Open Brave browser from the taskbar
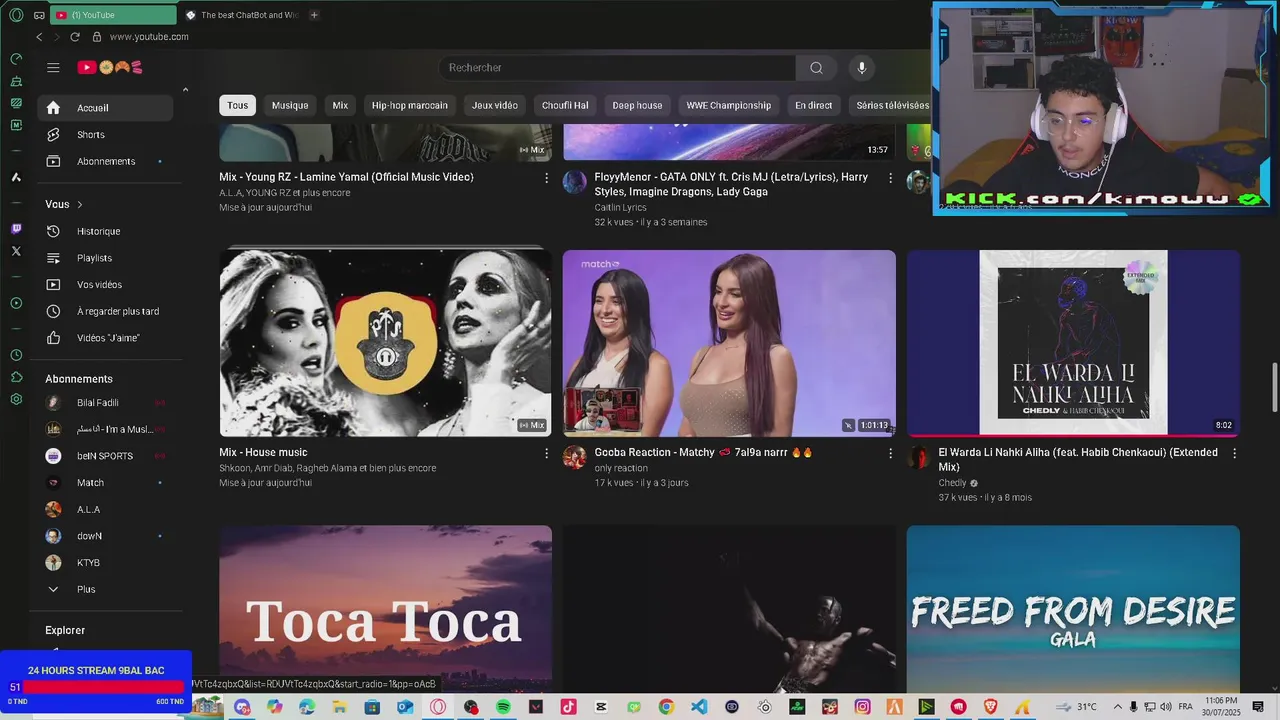The width and height of the screenshot is (1280, 720). (992, 707)
